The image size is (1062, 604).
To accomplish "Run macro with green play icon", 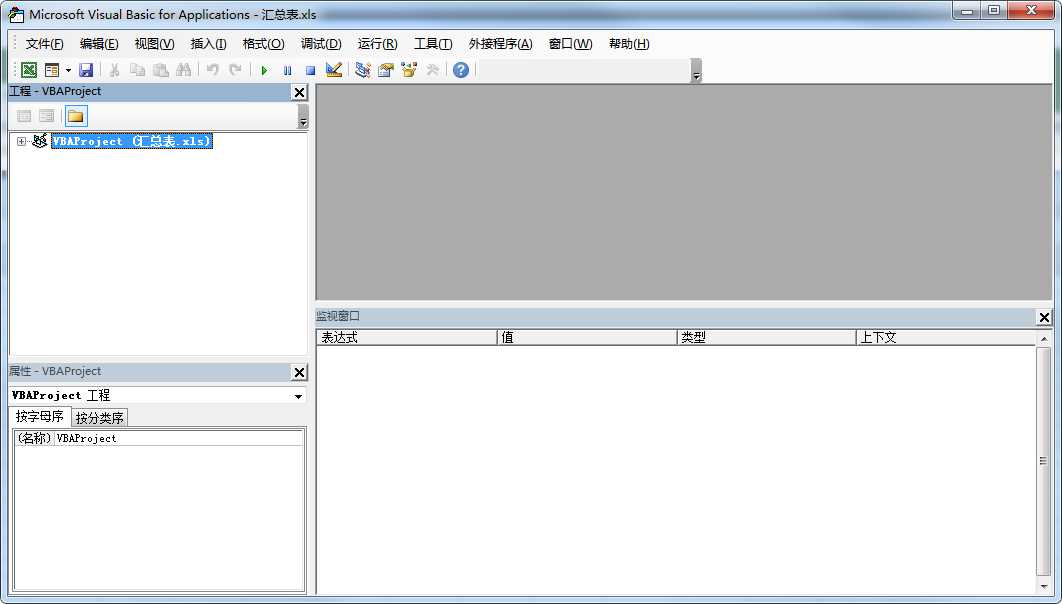I will [x=265, y=70].
